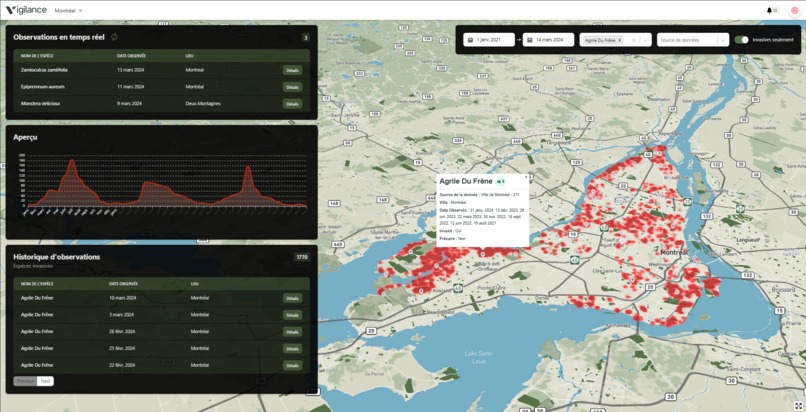Click the third peak in the Aperçu chart
This screenshot has height=412, width=806.
pos(248,167)
